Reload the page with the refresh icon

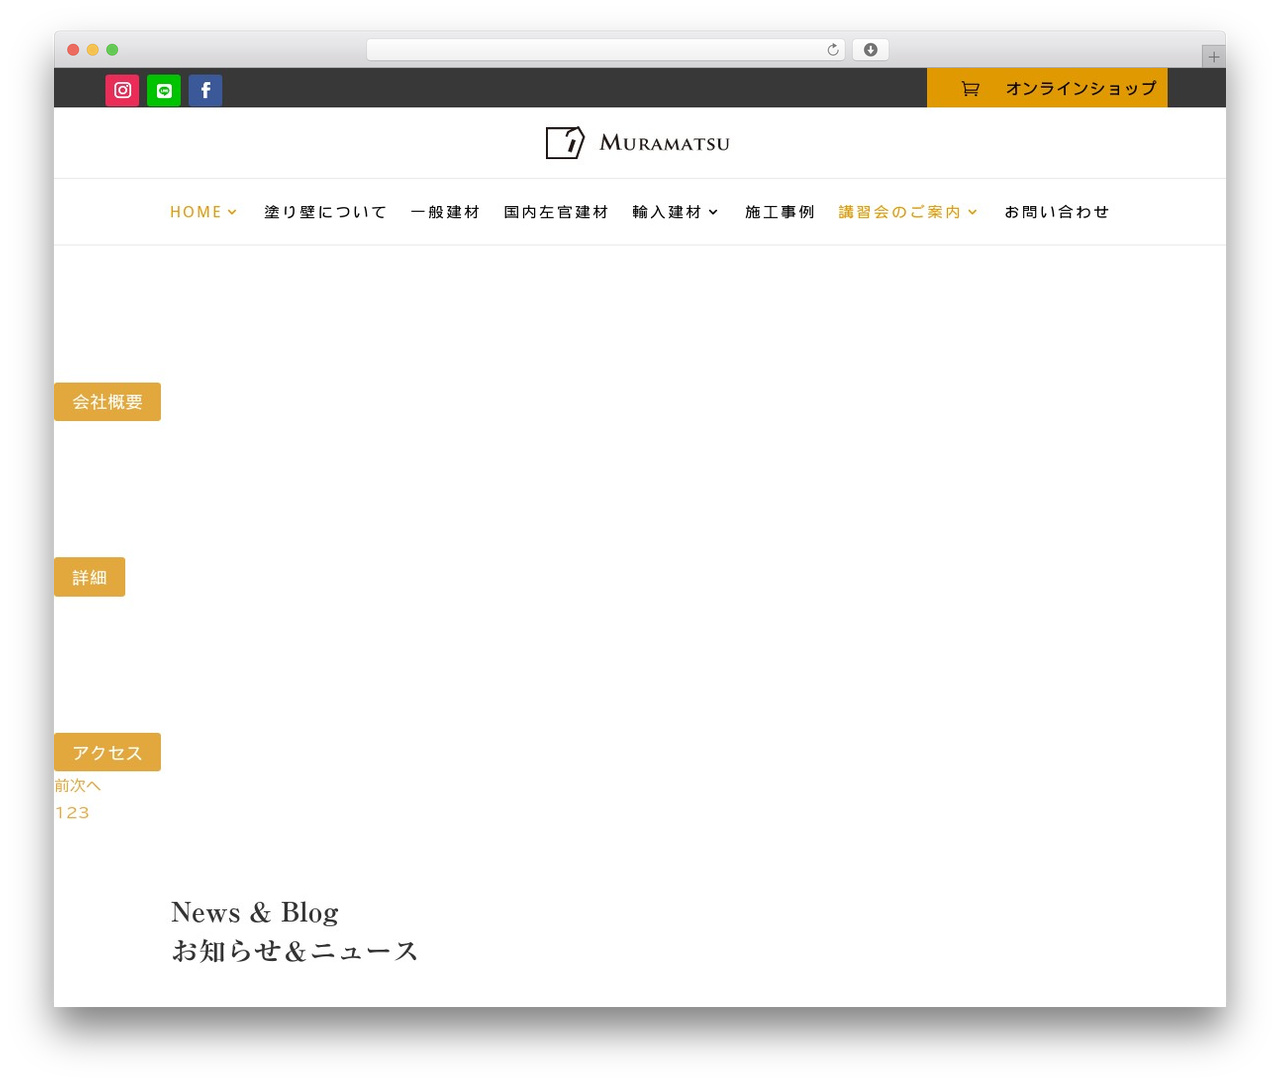[x=833, y=50]
